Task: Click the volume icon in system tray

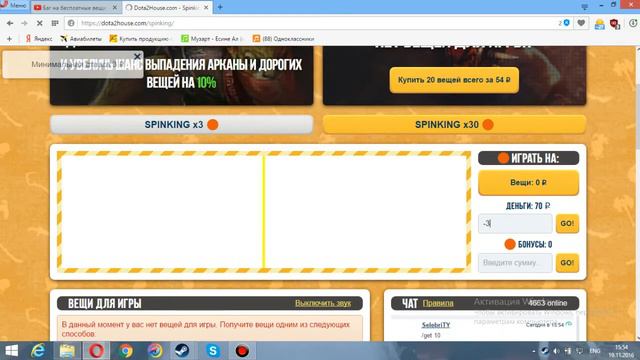Action: pos(556,351)
